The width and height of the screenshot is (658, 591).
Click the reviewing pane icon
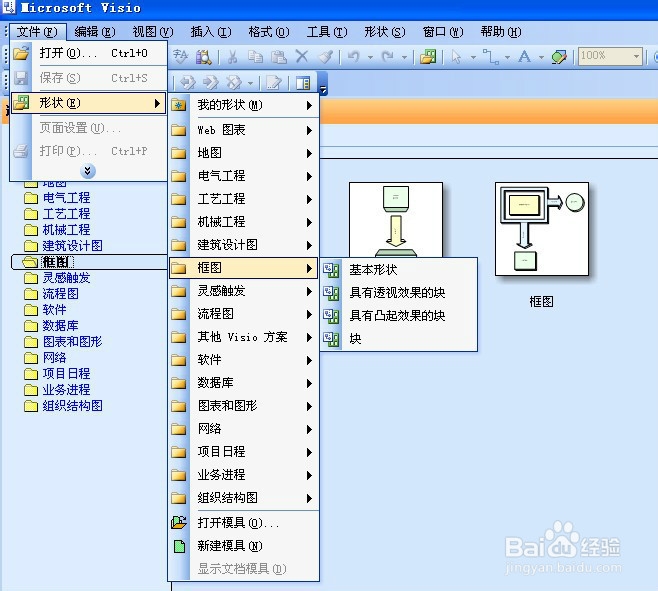click(x=303, y=82)
